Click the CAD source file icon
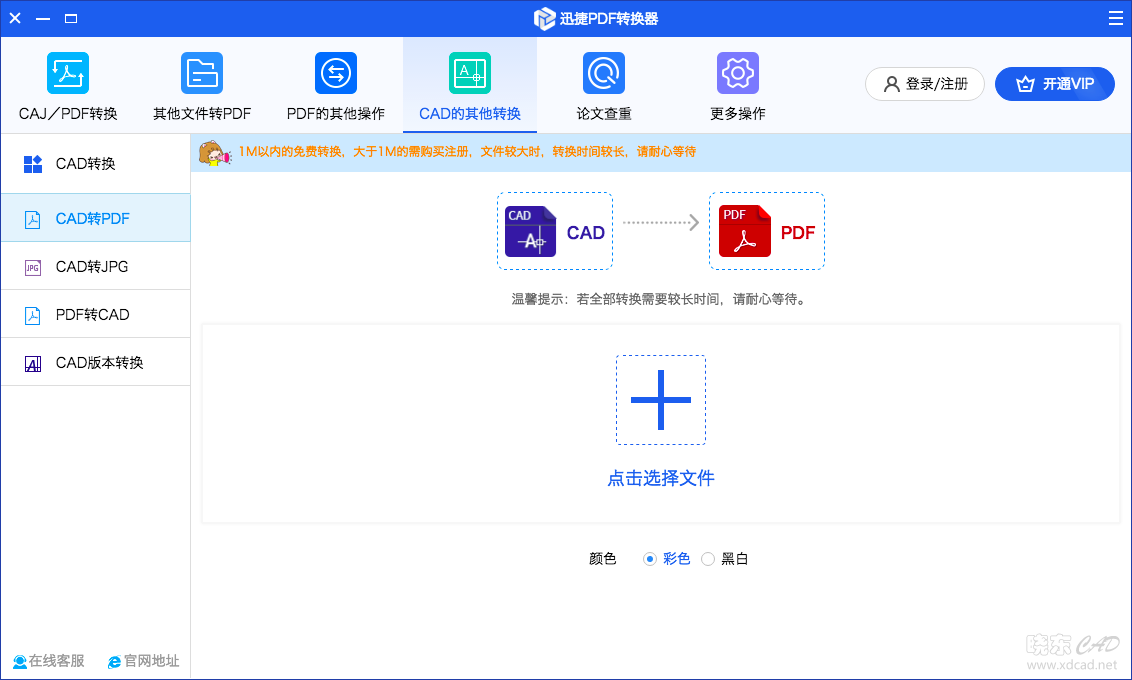Viewport: 1132px width, 680px height. 531,232
